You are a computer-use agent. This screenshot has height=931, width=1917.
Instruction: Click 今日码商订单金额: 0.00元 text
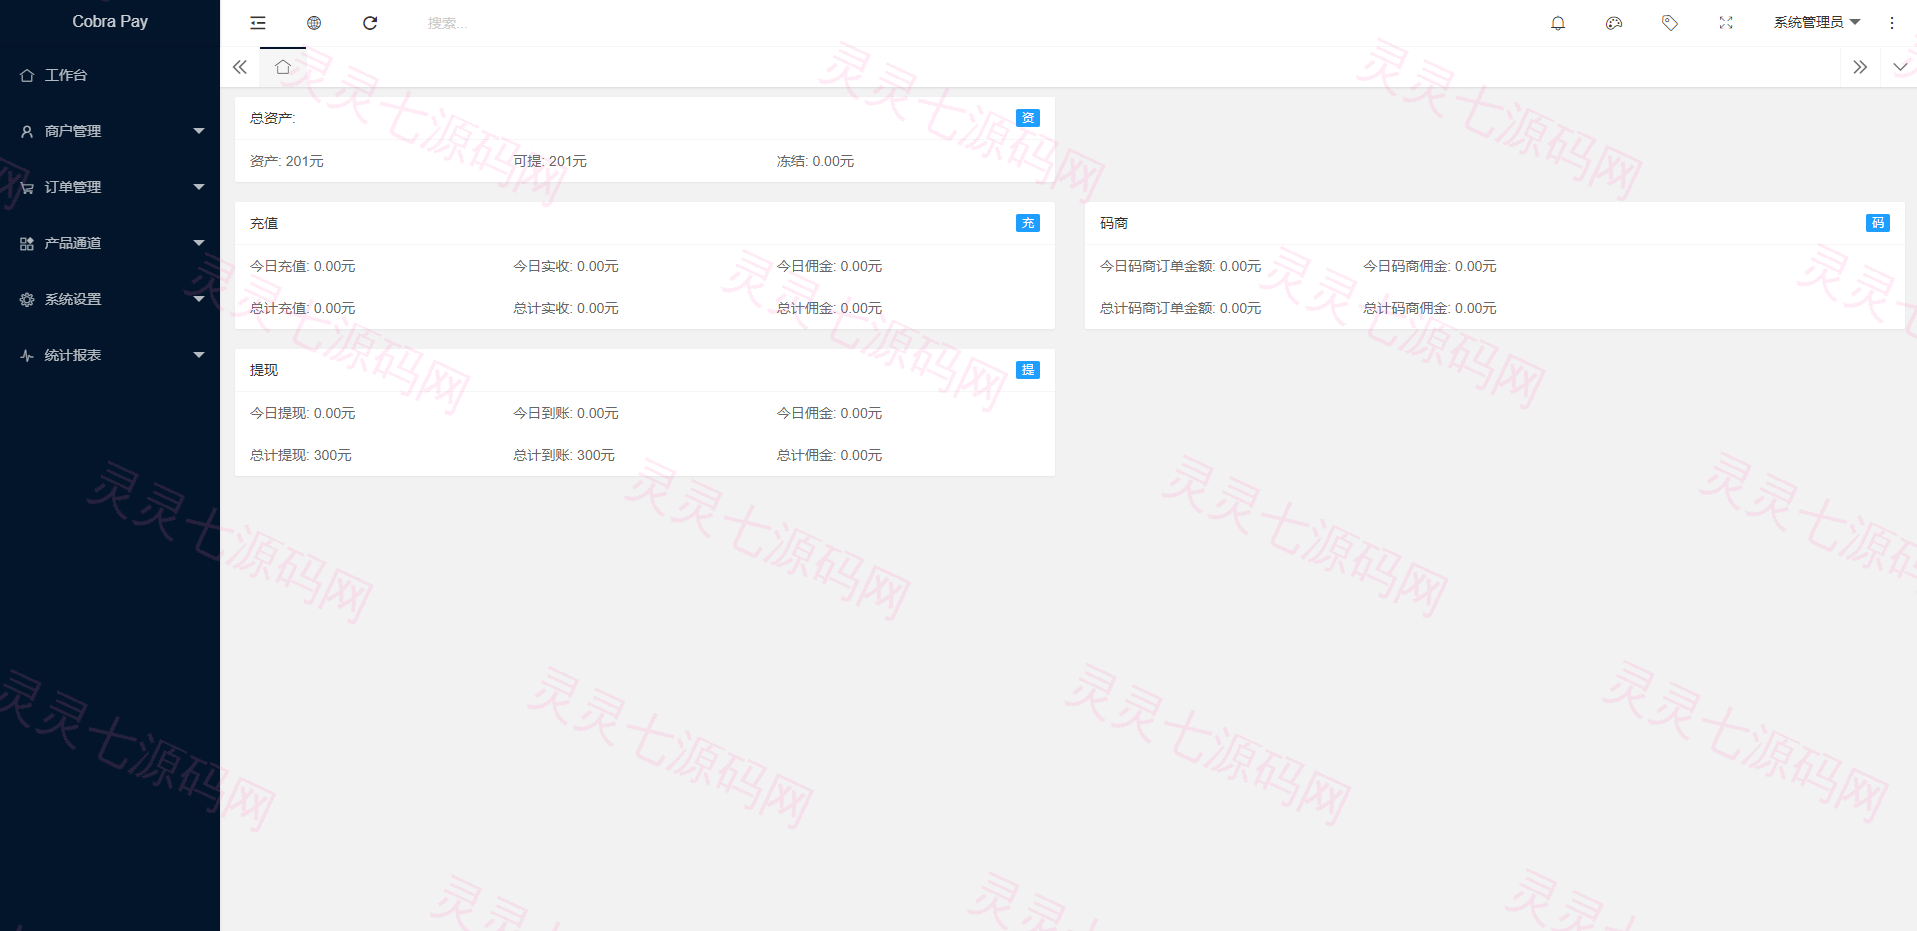[x=1180, y=266]
